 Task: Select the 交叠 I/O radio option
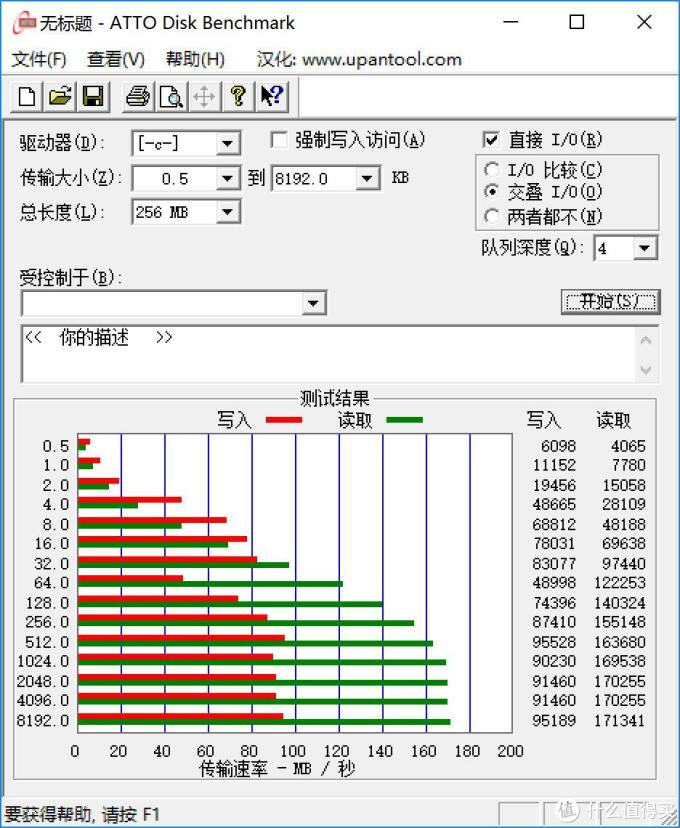pos(492,192)
